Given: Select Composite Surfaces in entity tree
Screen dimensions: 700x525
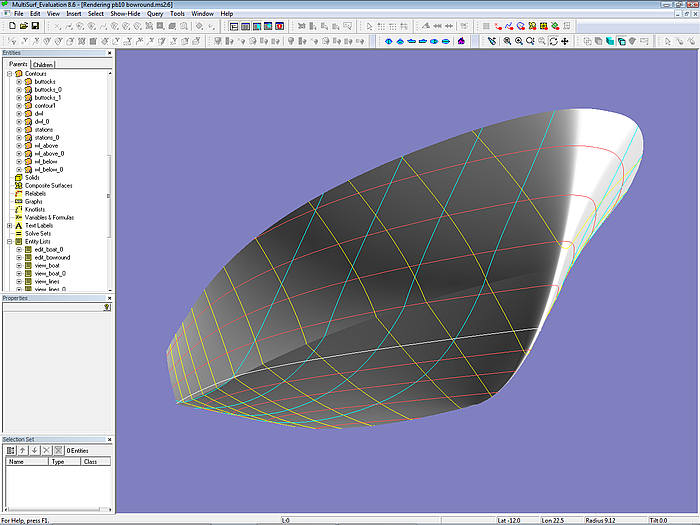Looking at the screenshot, I should point(48,185).
